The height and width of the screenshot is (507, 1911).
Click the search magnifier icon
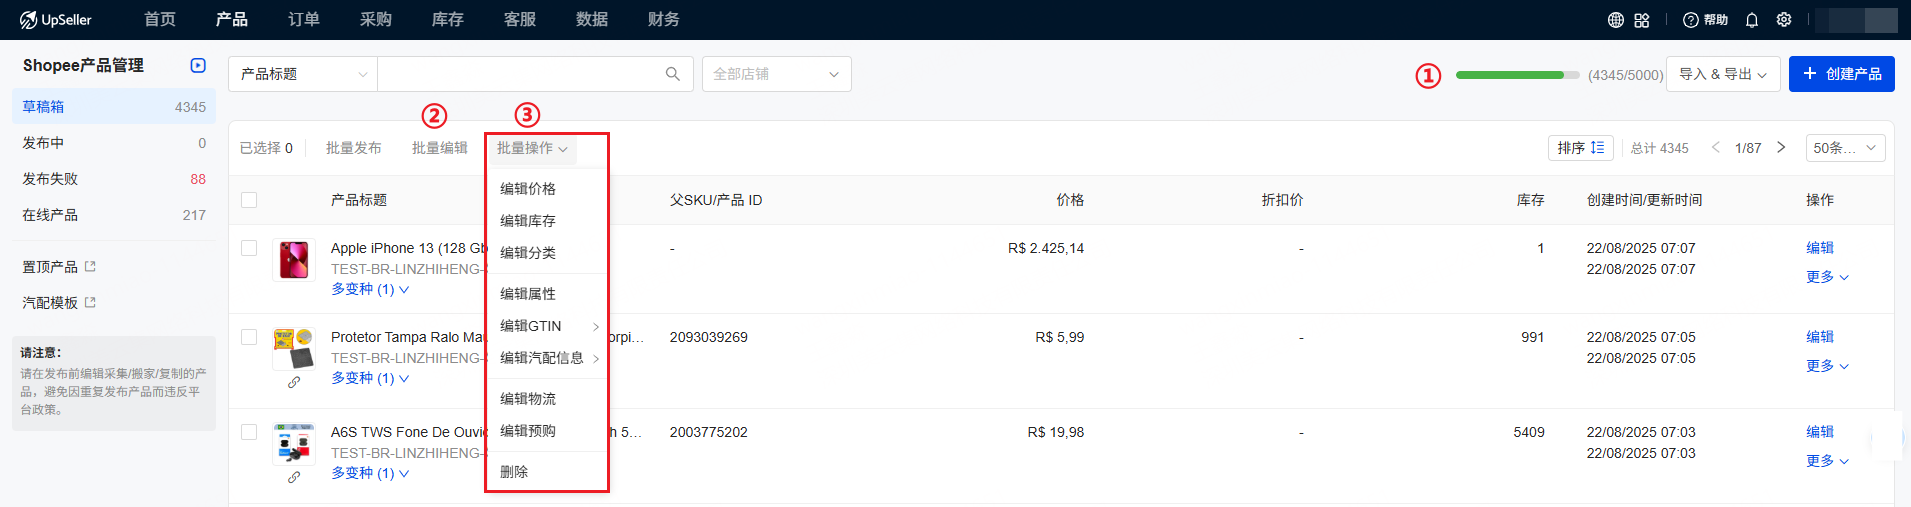click(673, 74)
